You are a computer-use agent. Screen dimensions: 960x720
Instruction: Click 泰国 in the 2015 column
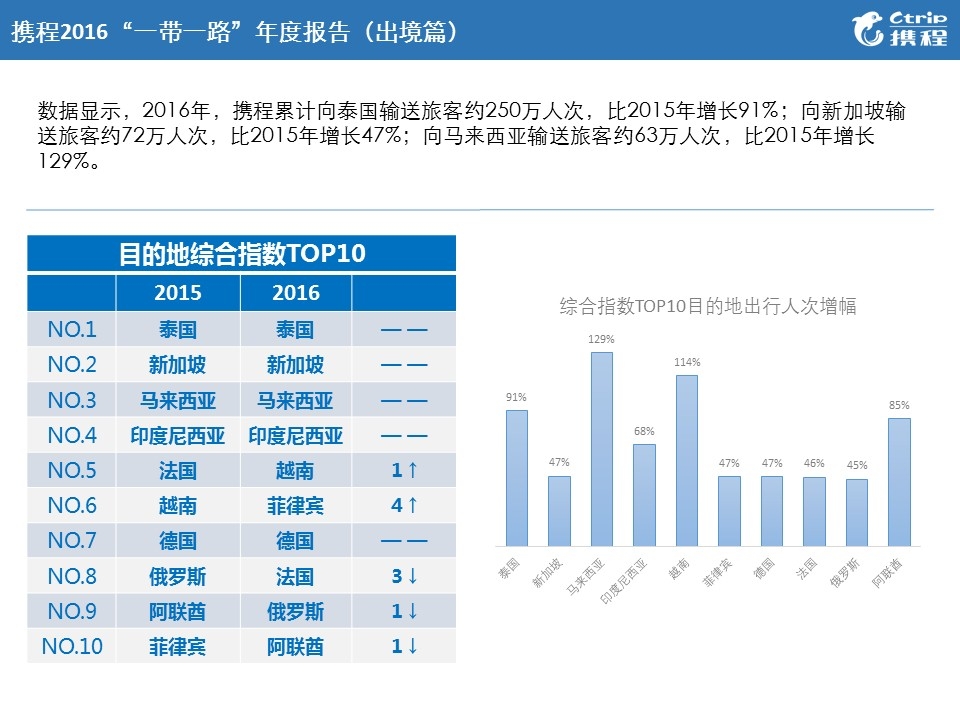[178, 330]
